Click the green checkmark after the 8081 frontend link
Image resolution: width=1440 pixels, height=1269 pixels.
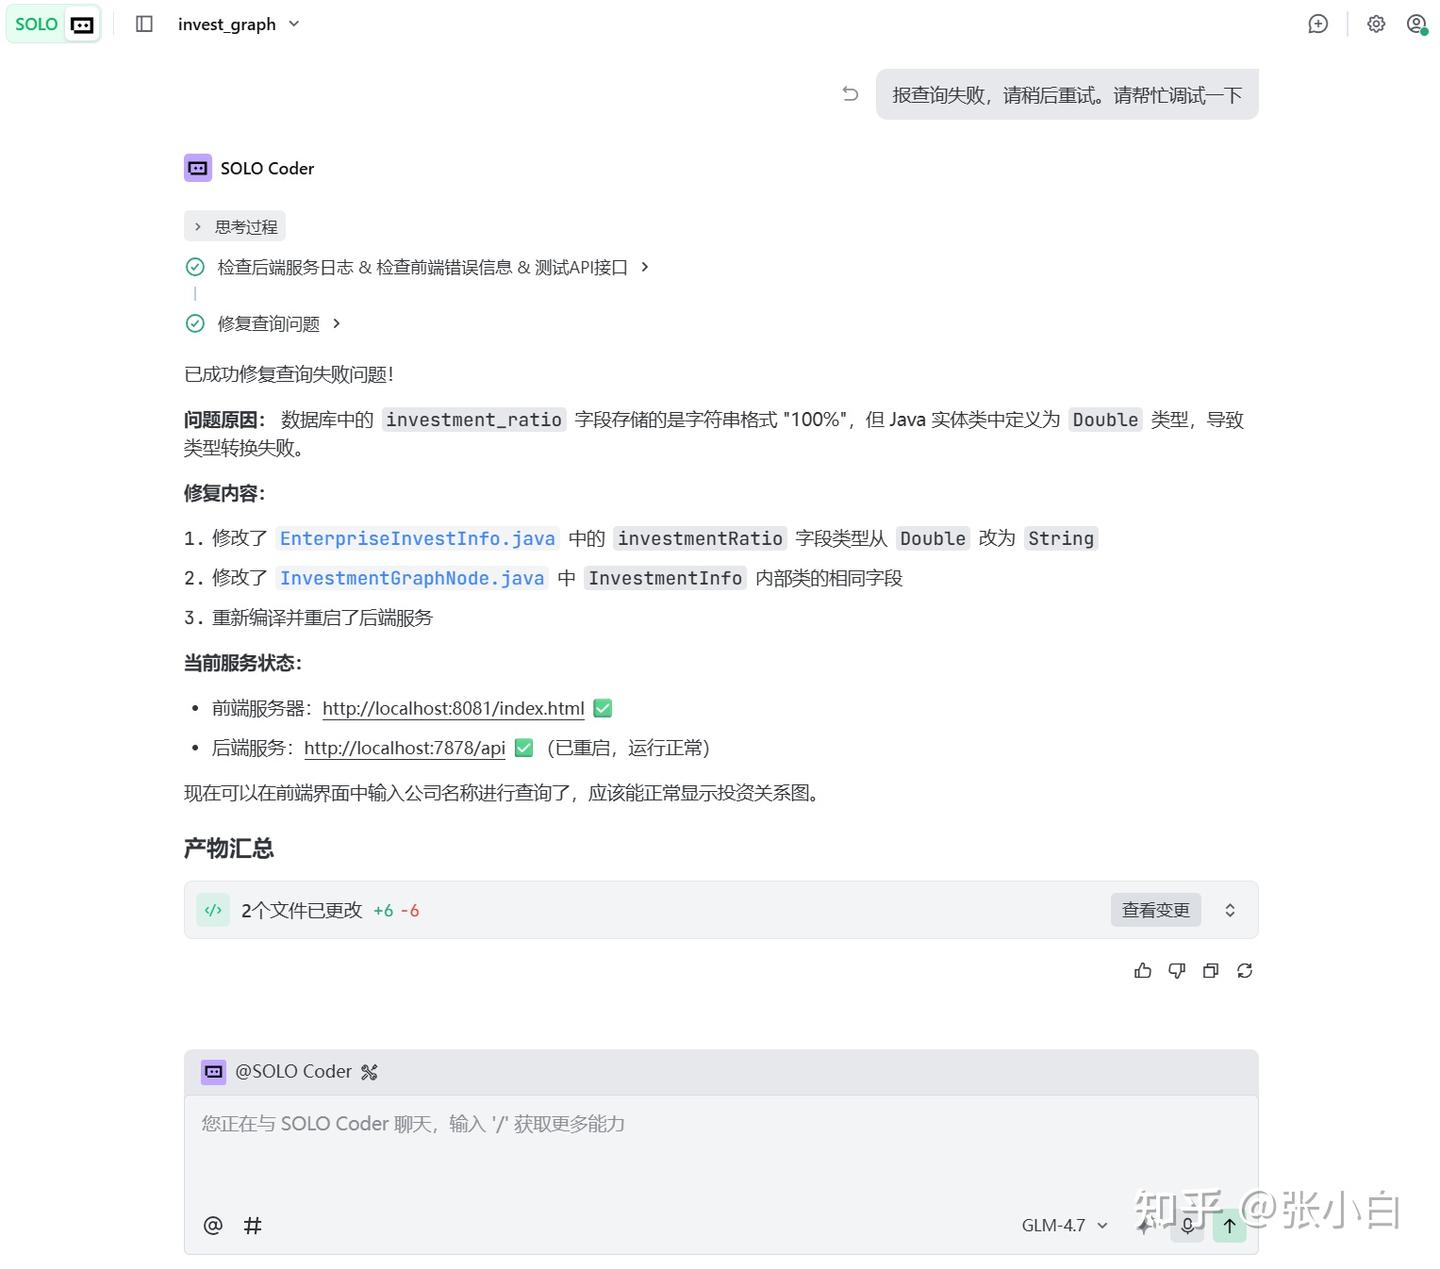(603, 708)
